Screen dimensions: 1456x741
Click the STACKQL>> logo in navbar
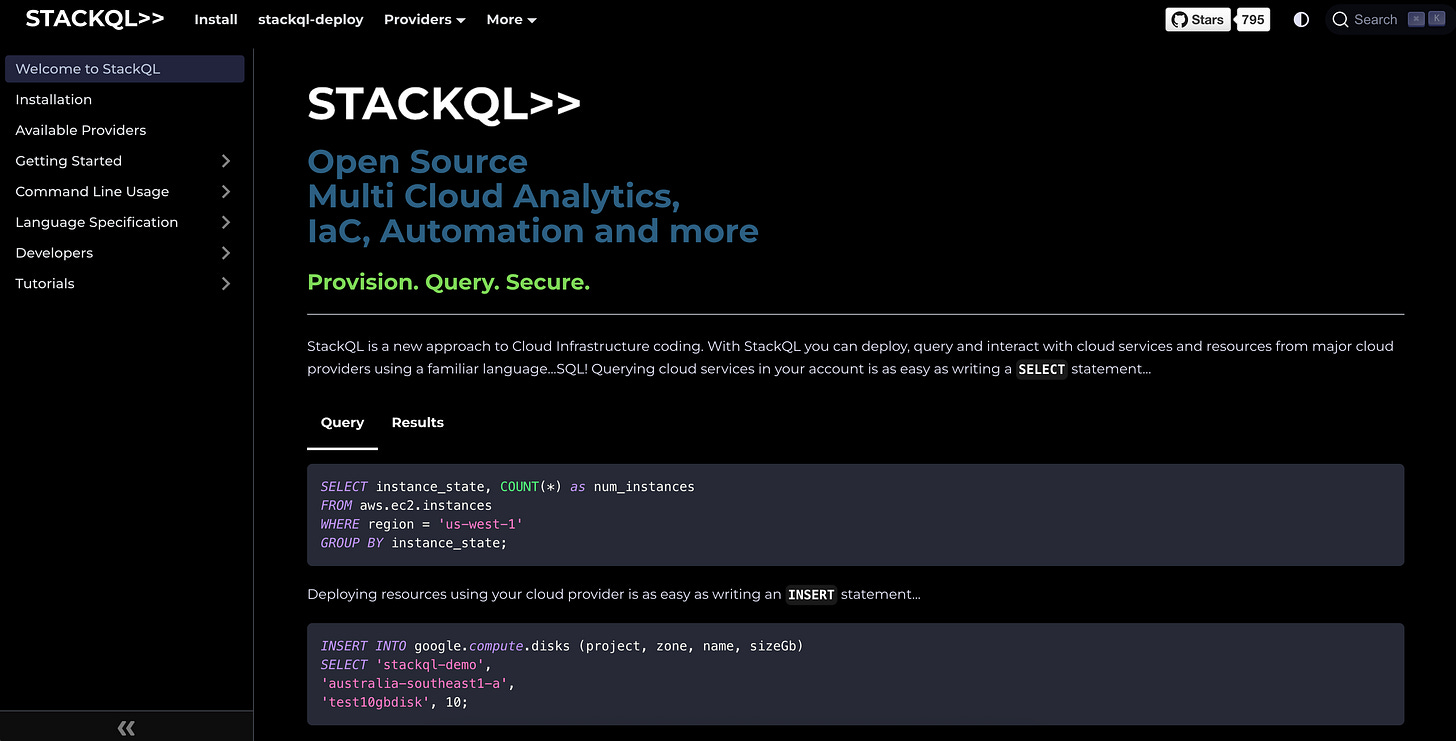coord(95,18)
